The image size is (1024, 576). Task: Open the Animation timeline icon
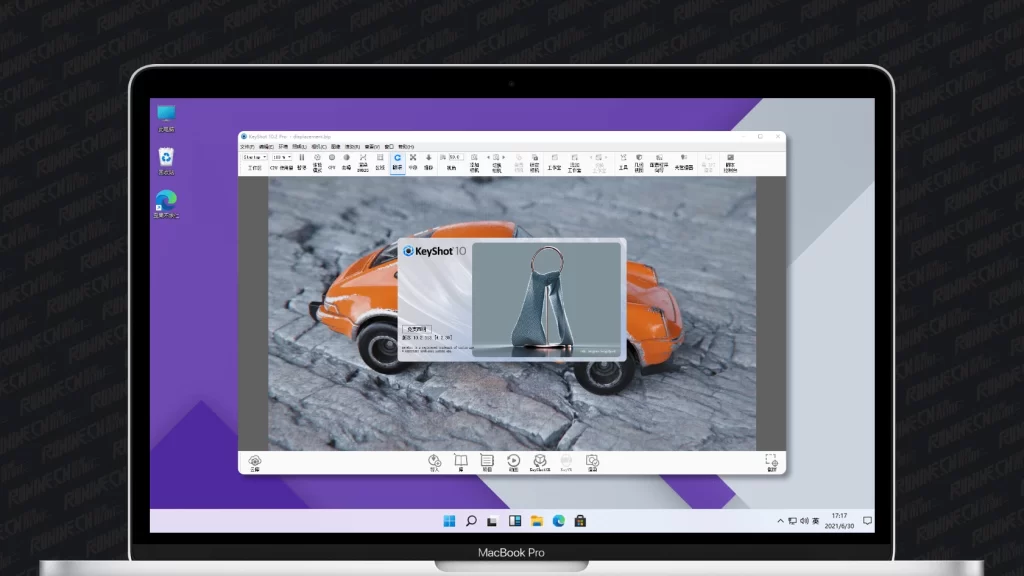click(x=513, y=461)
